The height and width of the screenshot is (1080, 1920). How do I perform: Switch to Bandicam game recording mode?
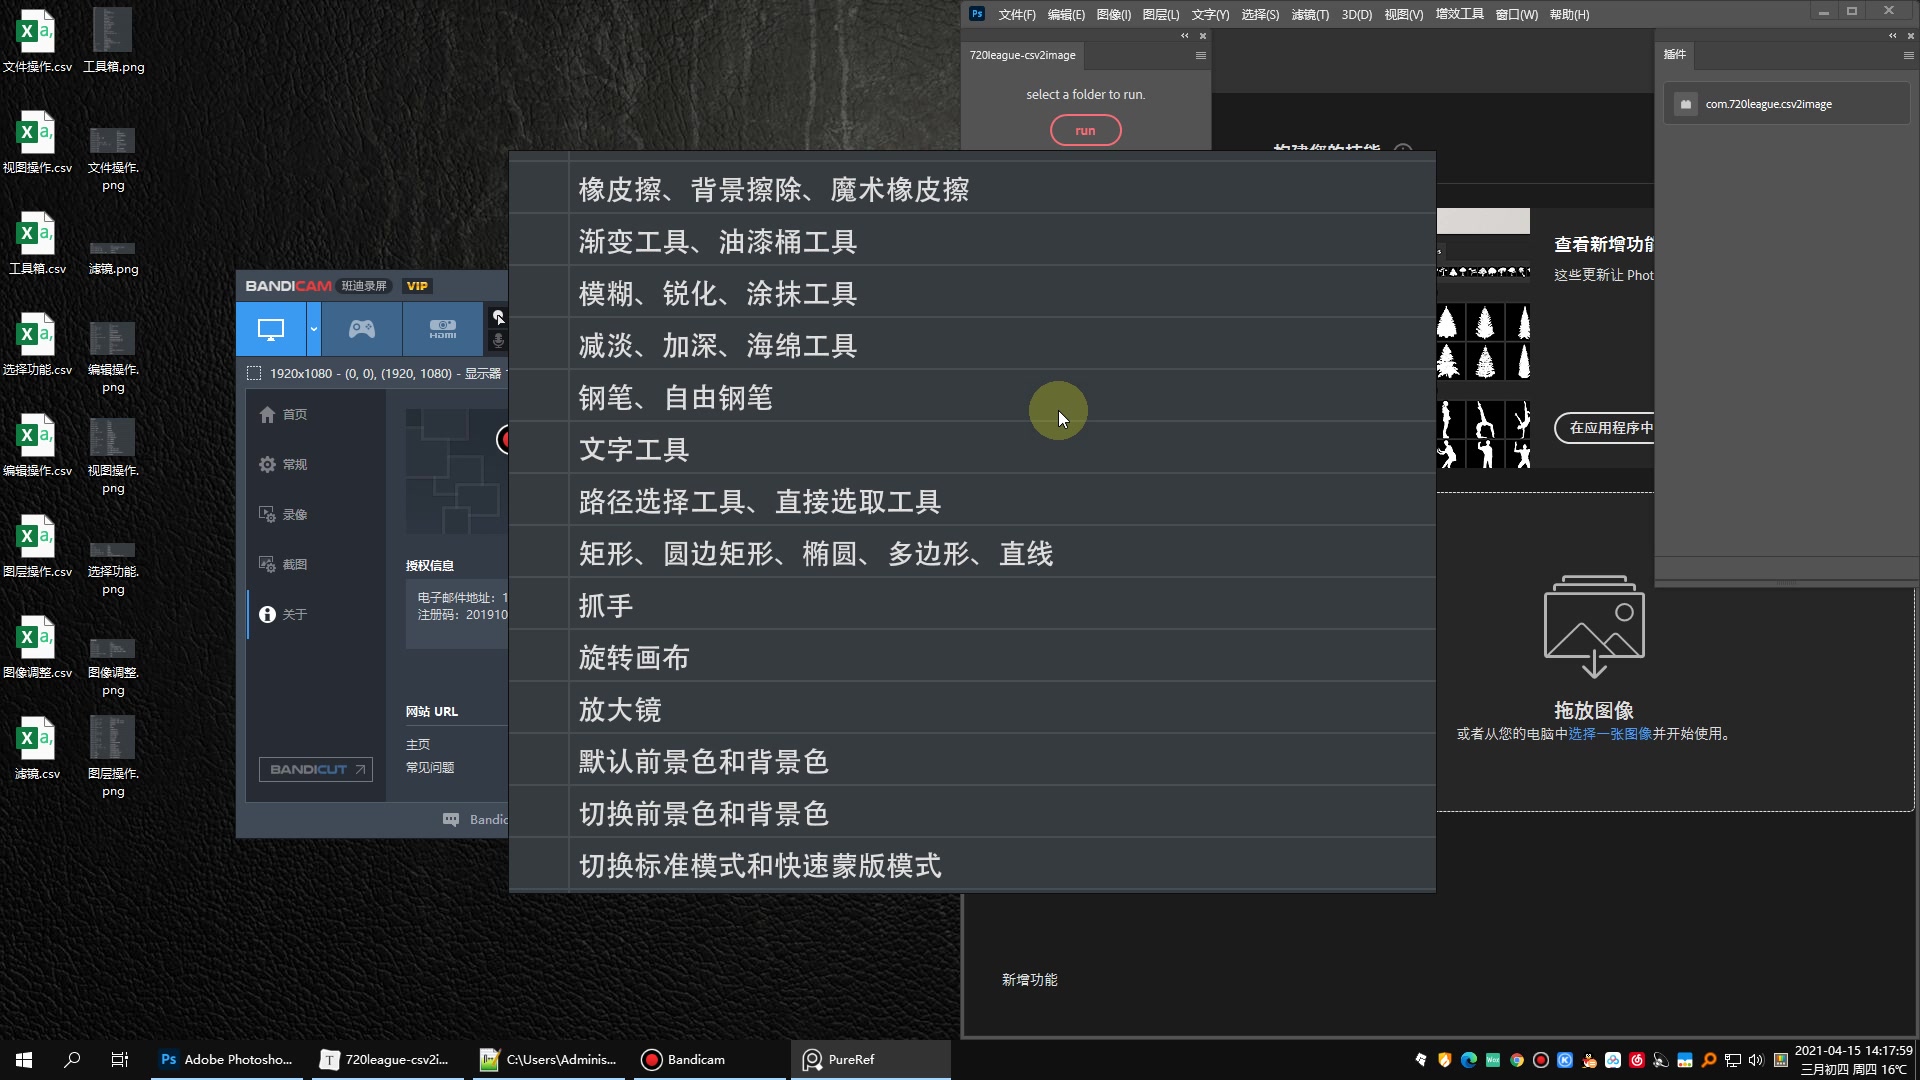point(361,329)
